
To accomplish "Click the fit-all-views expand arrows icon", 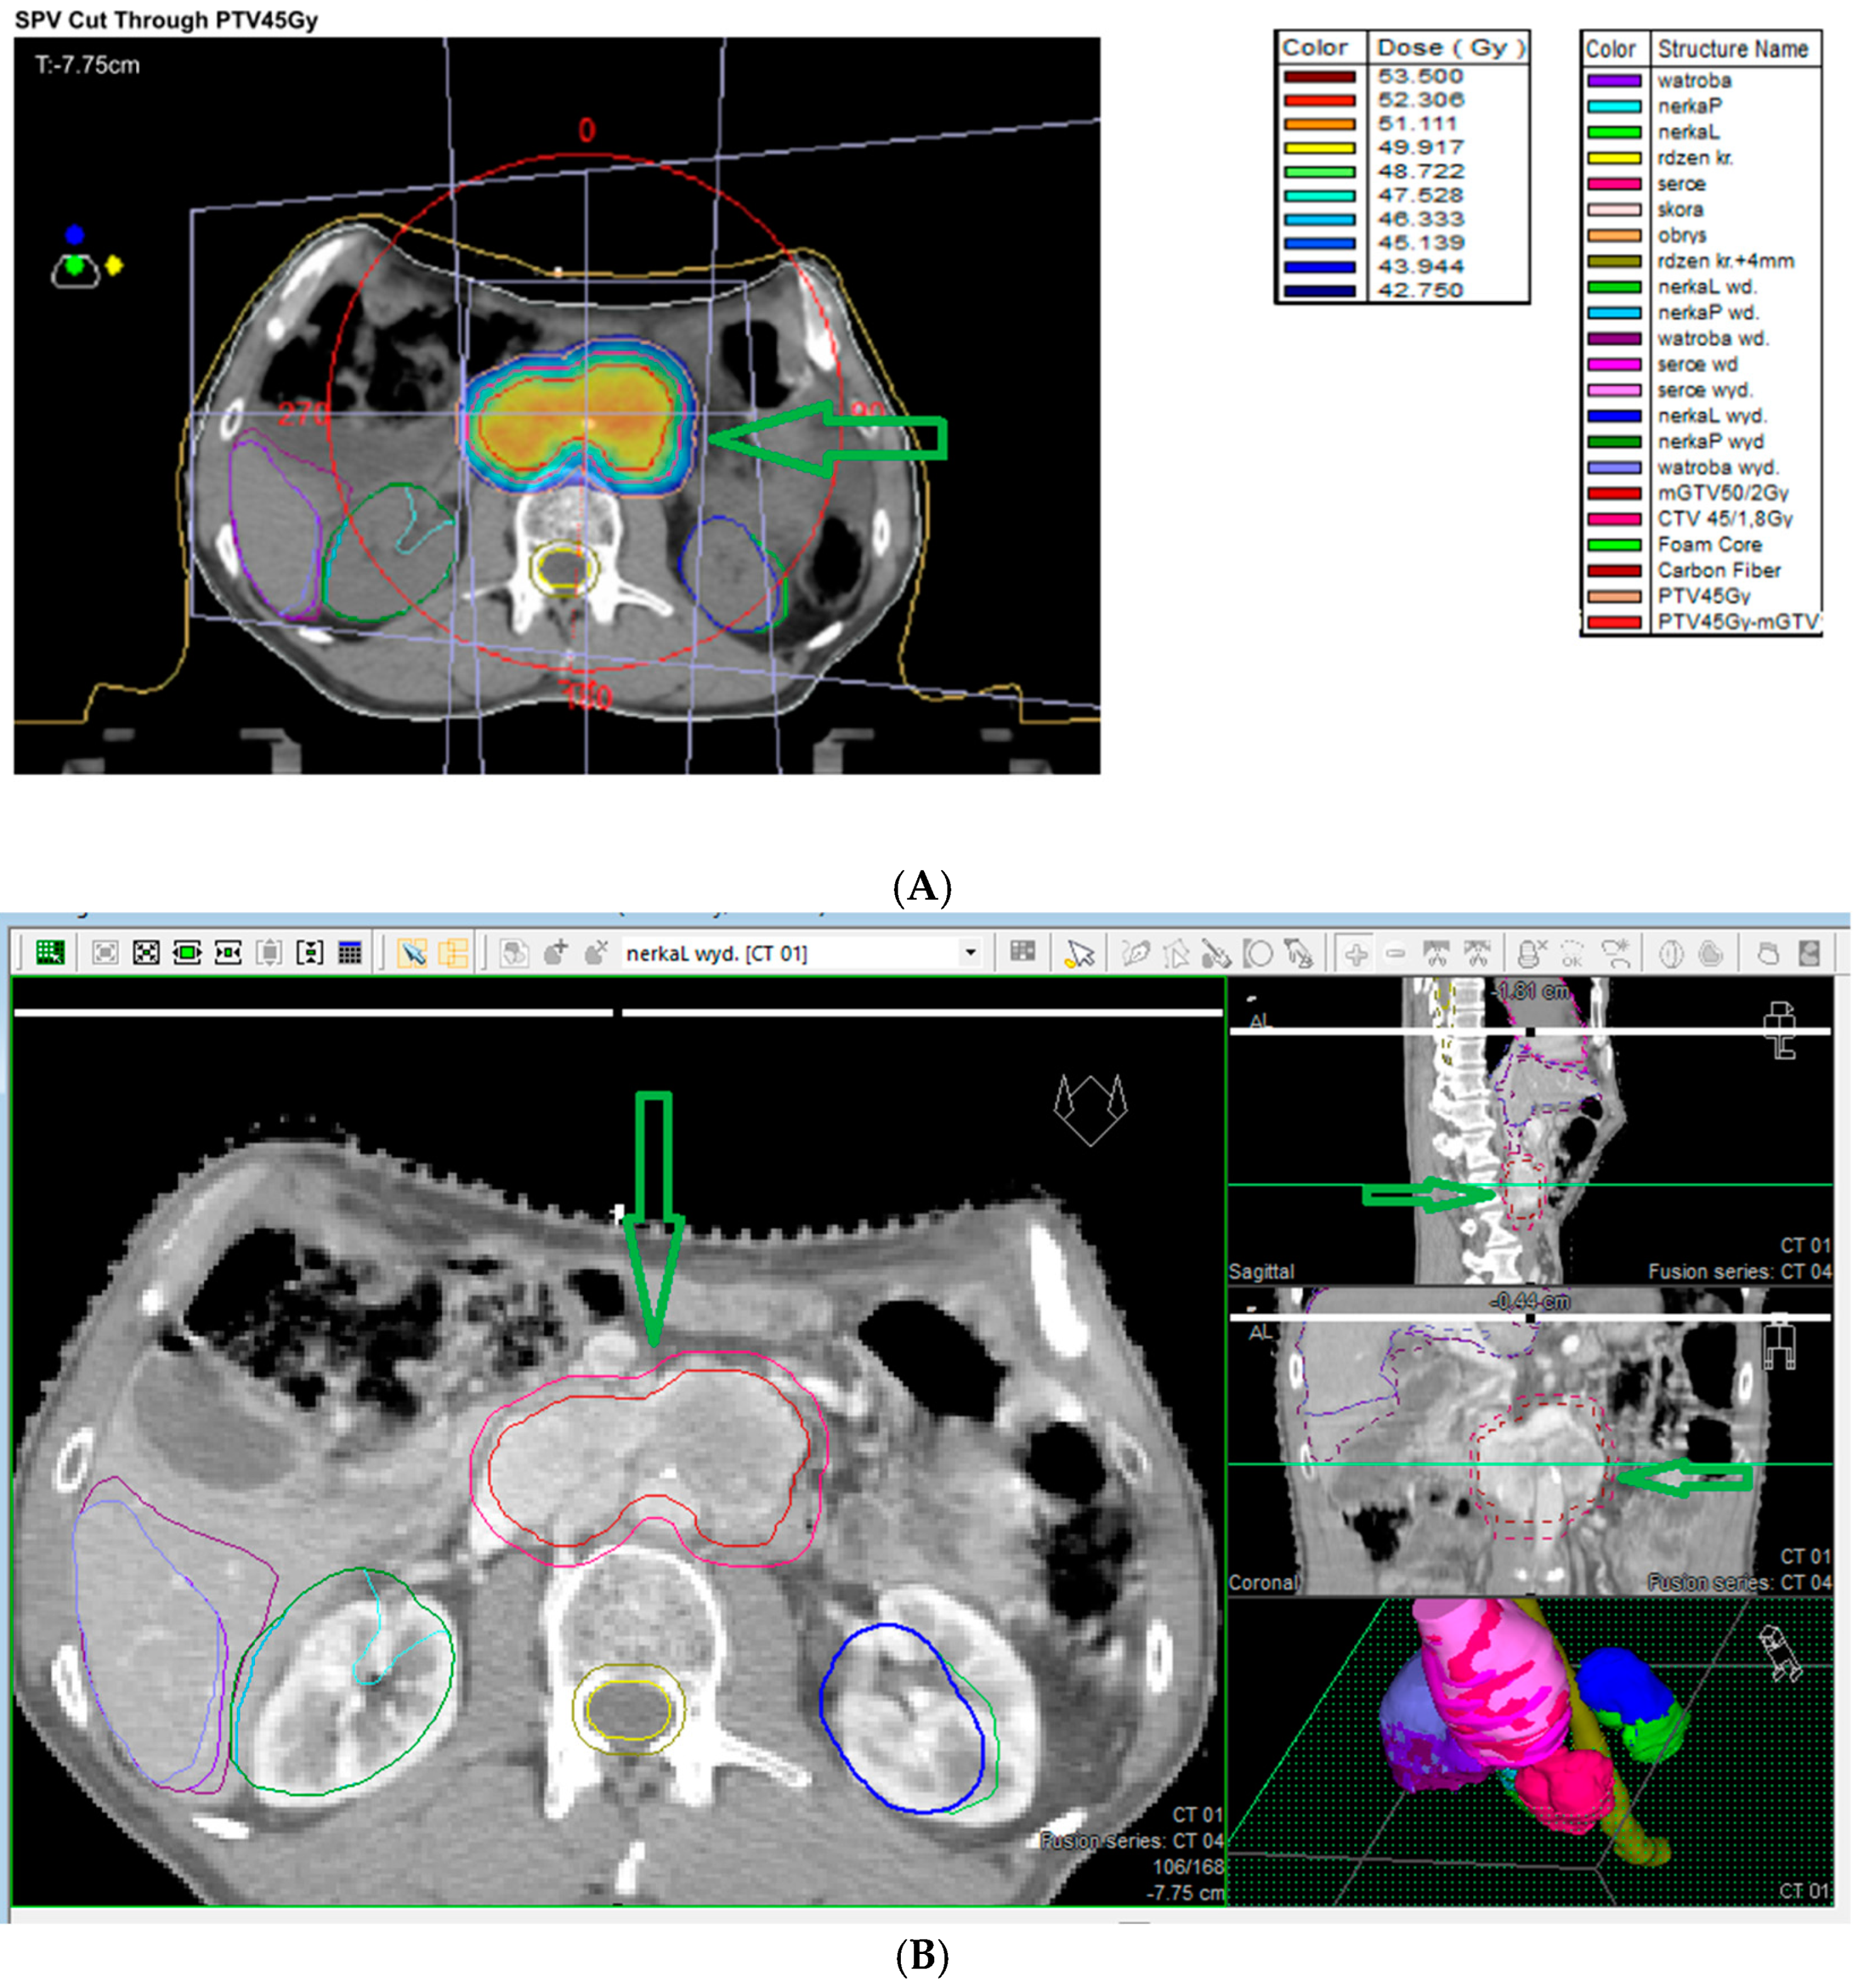I will 146,953.
